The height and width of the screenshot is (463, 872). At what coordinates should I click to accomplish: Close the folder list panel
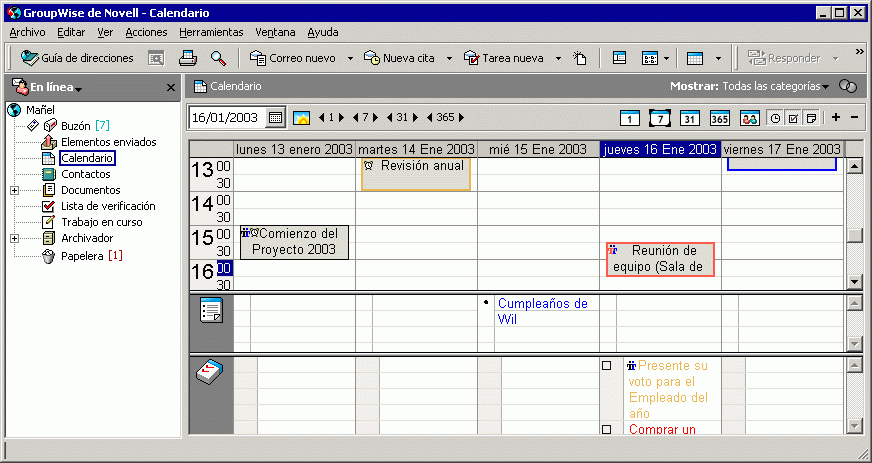tap(171, 88)
